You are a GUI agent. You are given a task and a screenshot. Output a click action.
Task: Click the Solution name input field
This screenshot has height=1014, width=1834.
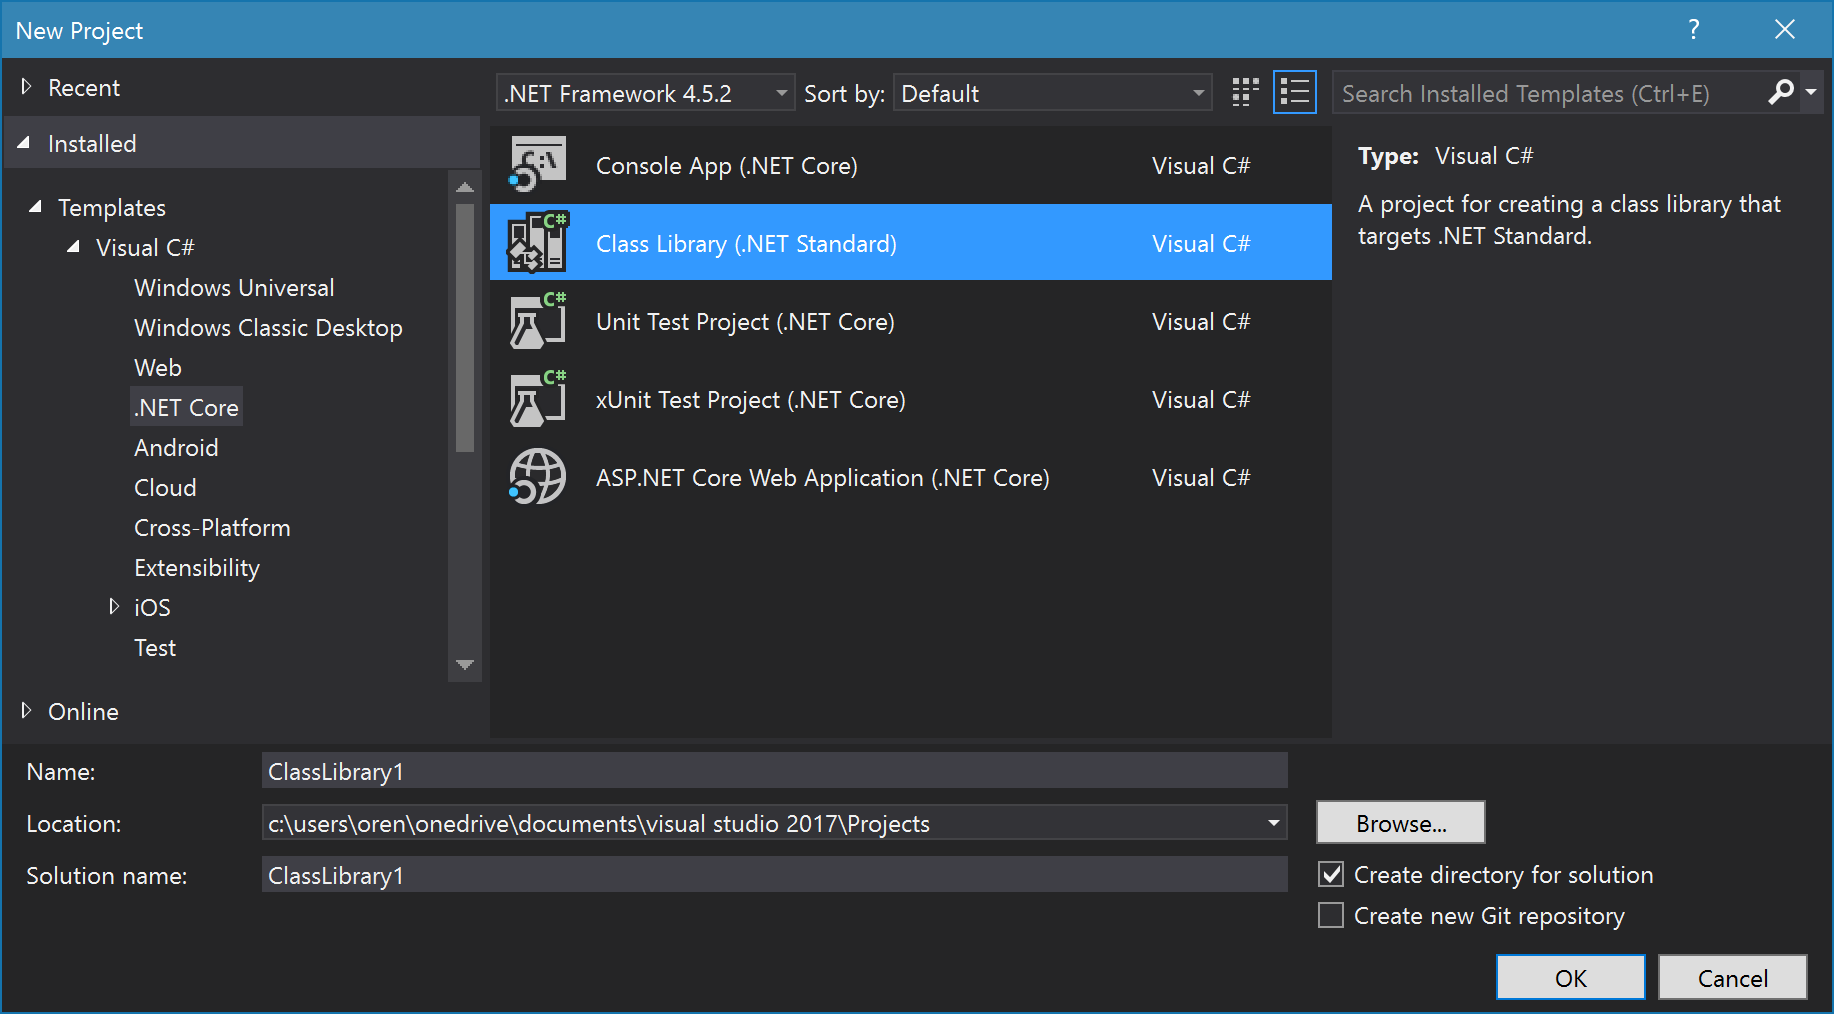tap(775, 875)
